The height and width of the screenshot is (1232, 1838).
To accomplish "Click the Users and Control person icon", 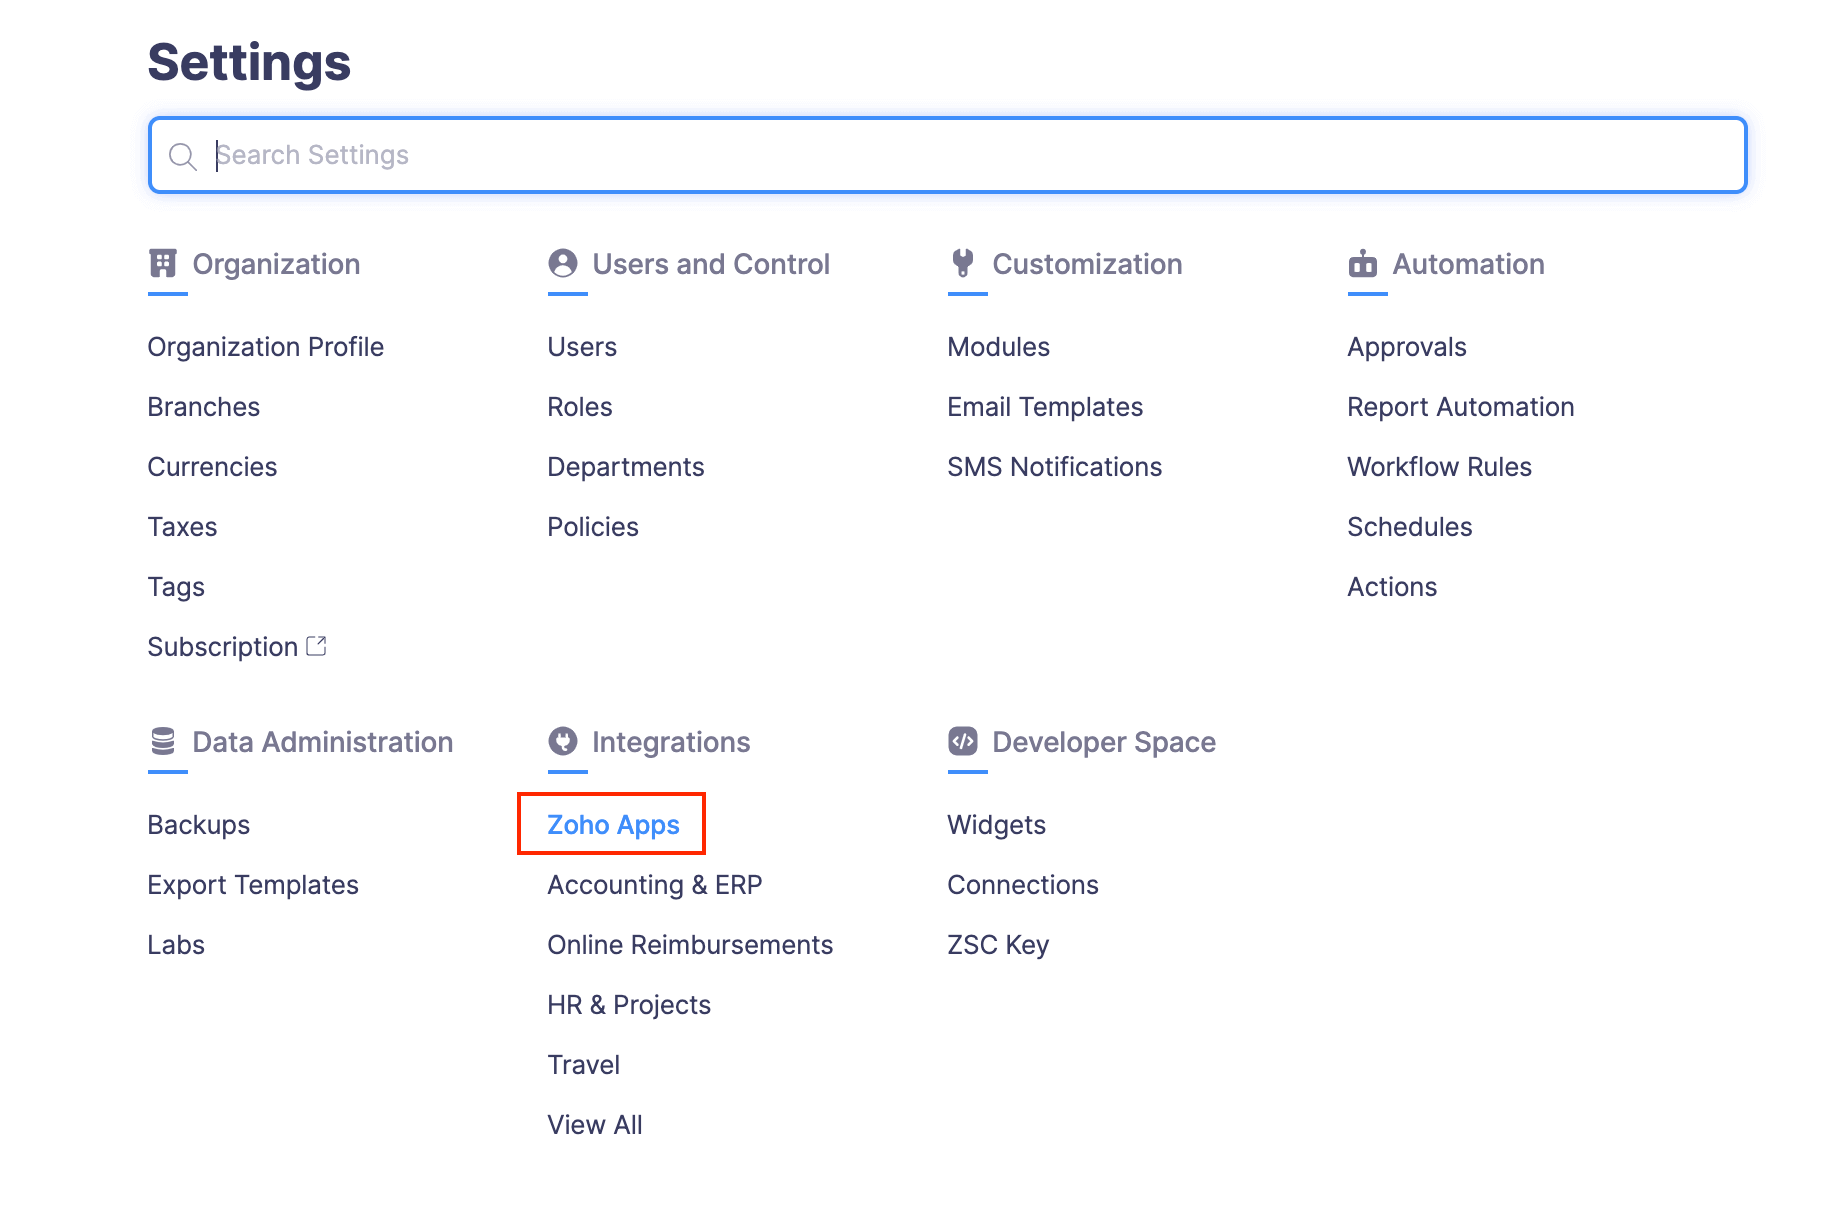I will (563, 264).
